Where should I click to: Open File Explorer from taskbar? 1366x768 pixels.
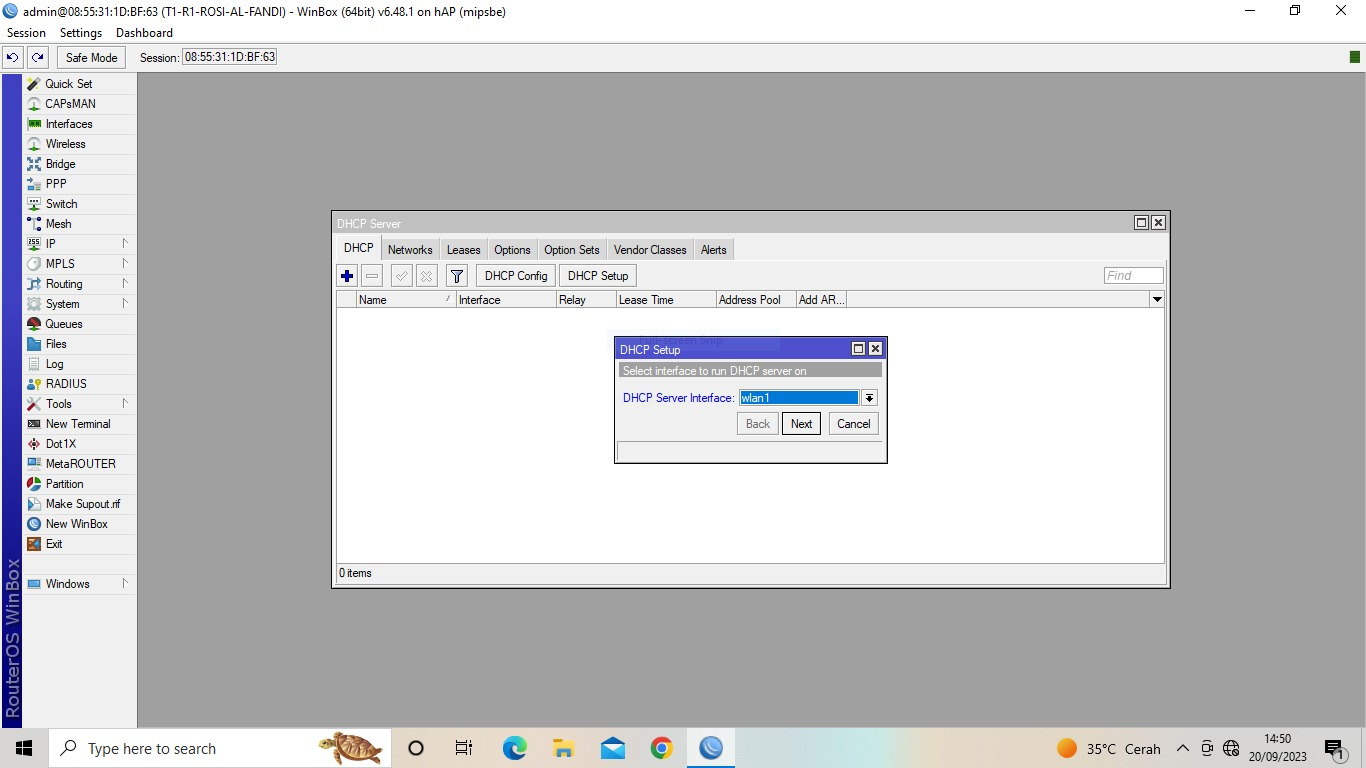564,748
